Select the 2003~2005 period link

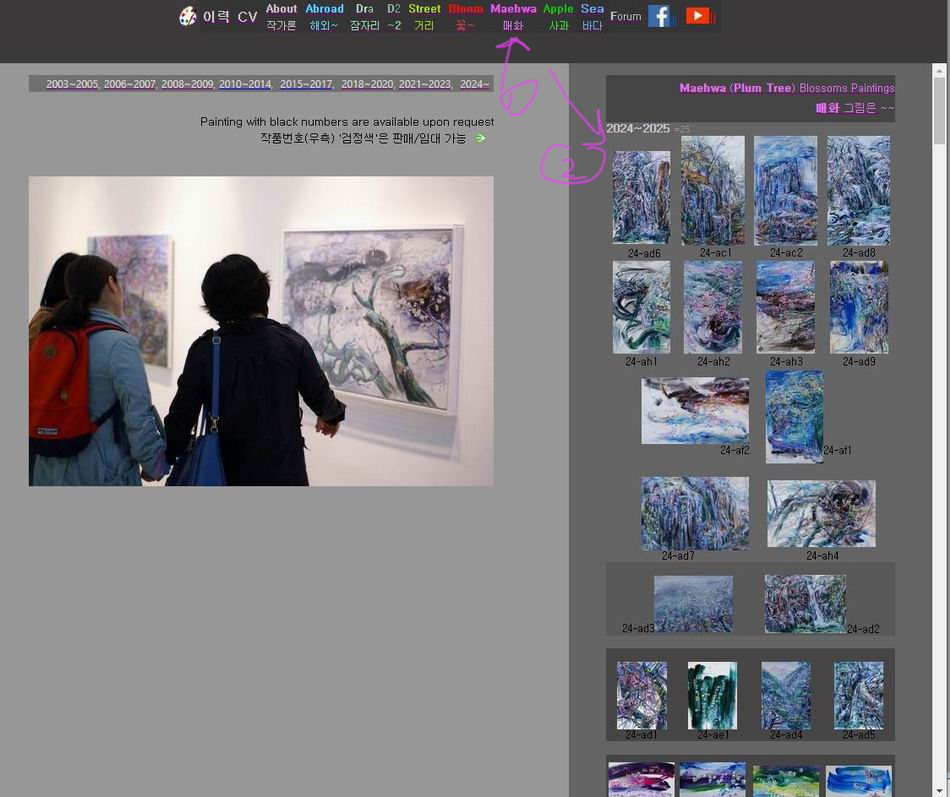pyautogui.click(x=71, y=84)
